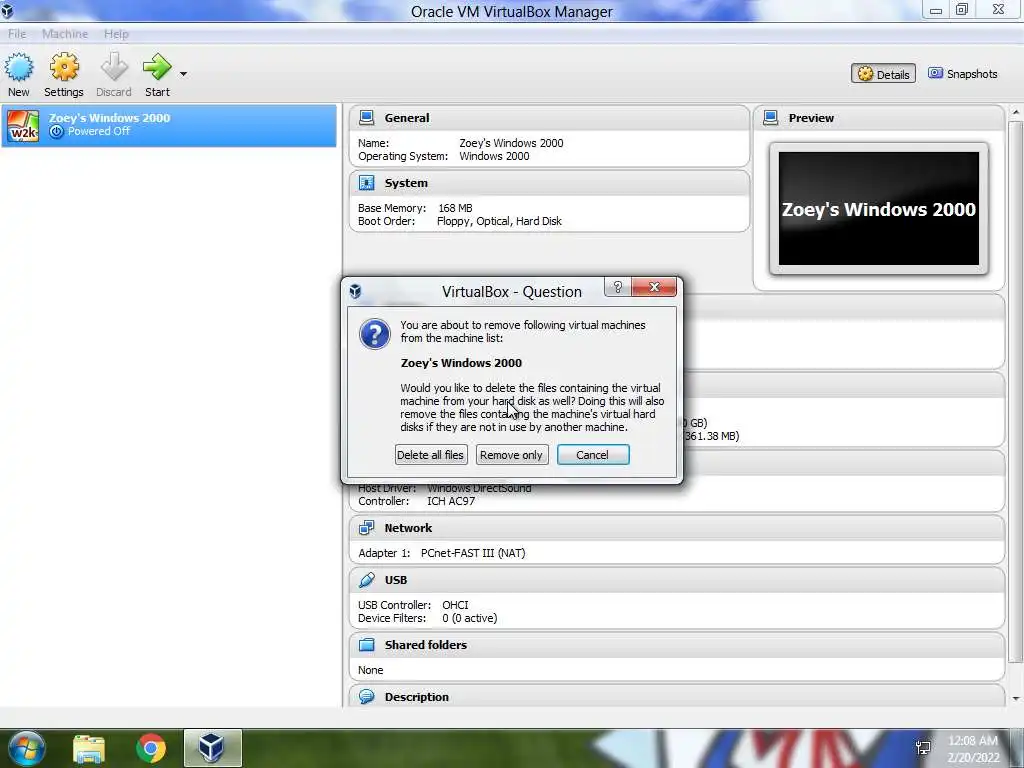
Task: Click the 'OHCI' USB controller value
Action: 455,605
